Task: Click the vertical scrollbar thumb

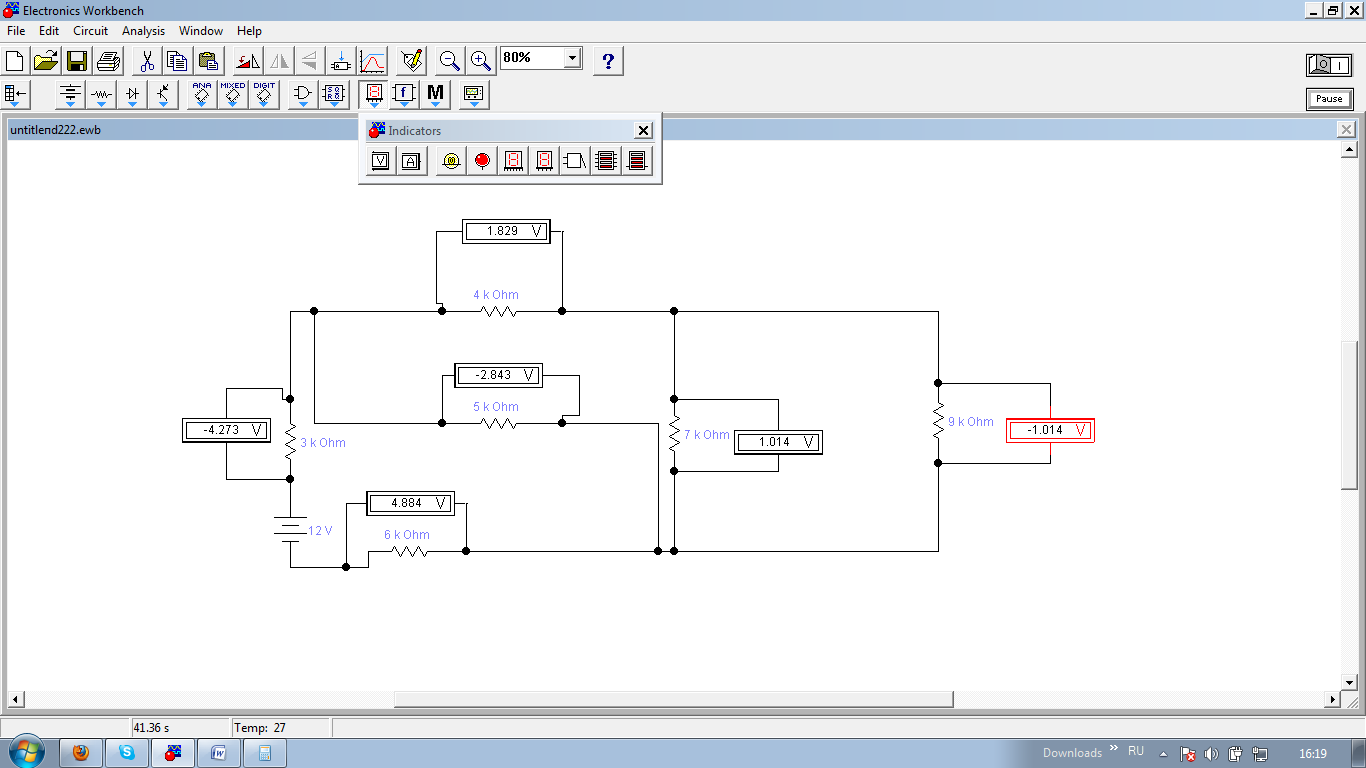Action: pos(1349,415)
